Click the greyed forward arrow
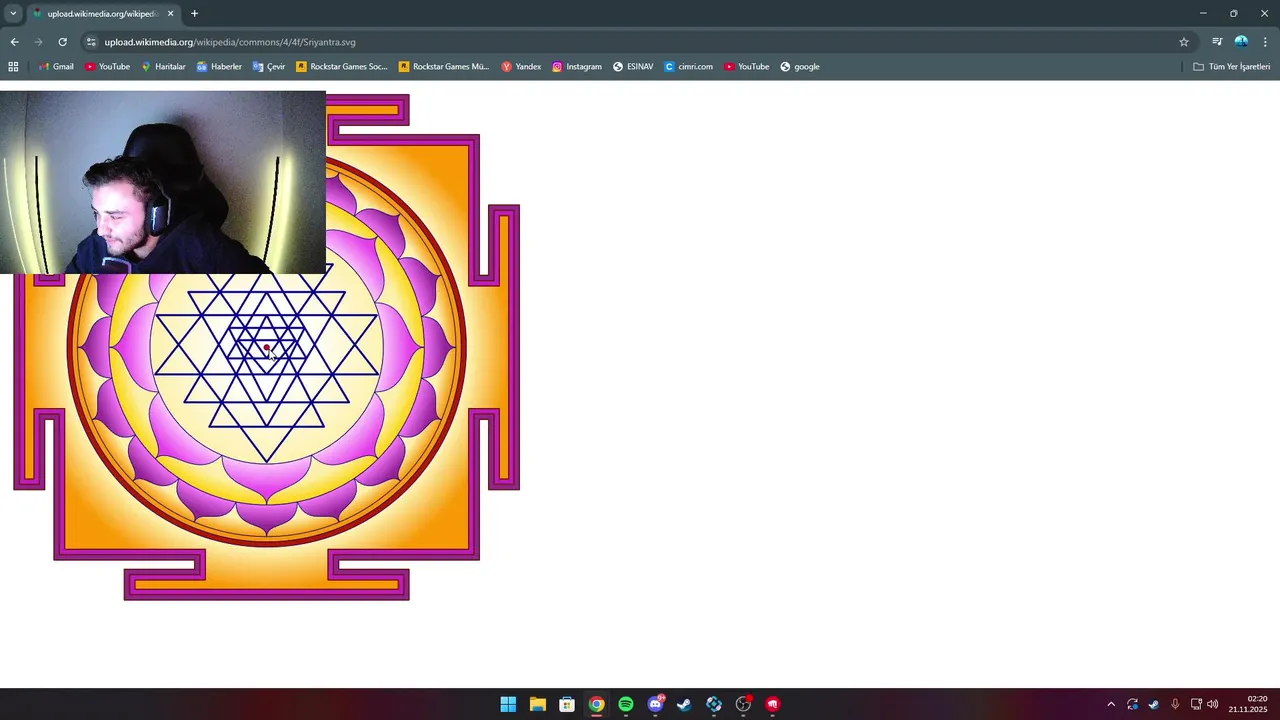Screen dimensions: 1280x720 tap(38, 42)
